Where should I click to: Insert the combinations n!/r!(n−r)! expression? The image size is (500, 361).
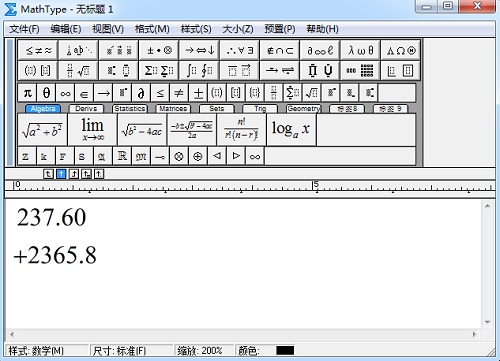[x=241, y=130]
